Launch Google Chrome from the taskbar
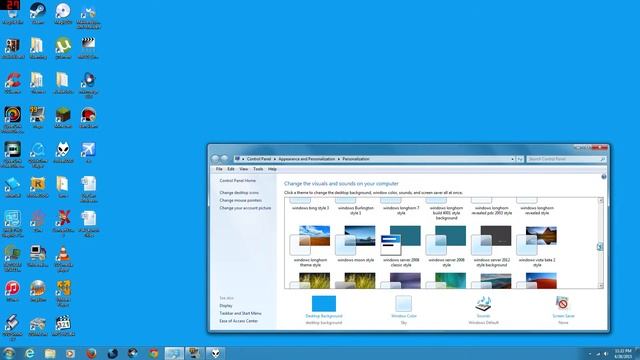 tap(153, 353)
